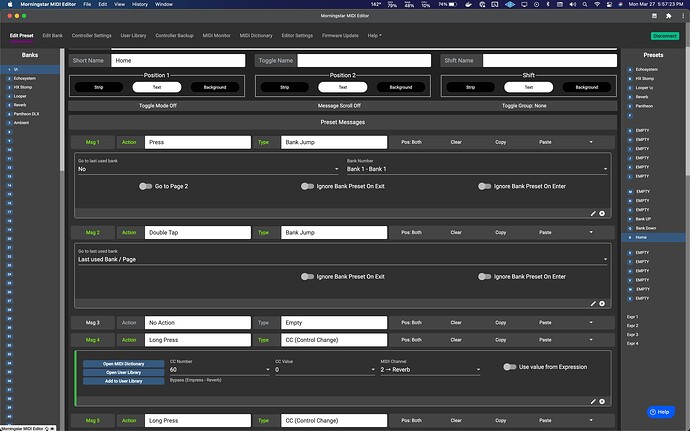Select the unnamed preset F icon

click(x=630, y=115)
